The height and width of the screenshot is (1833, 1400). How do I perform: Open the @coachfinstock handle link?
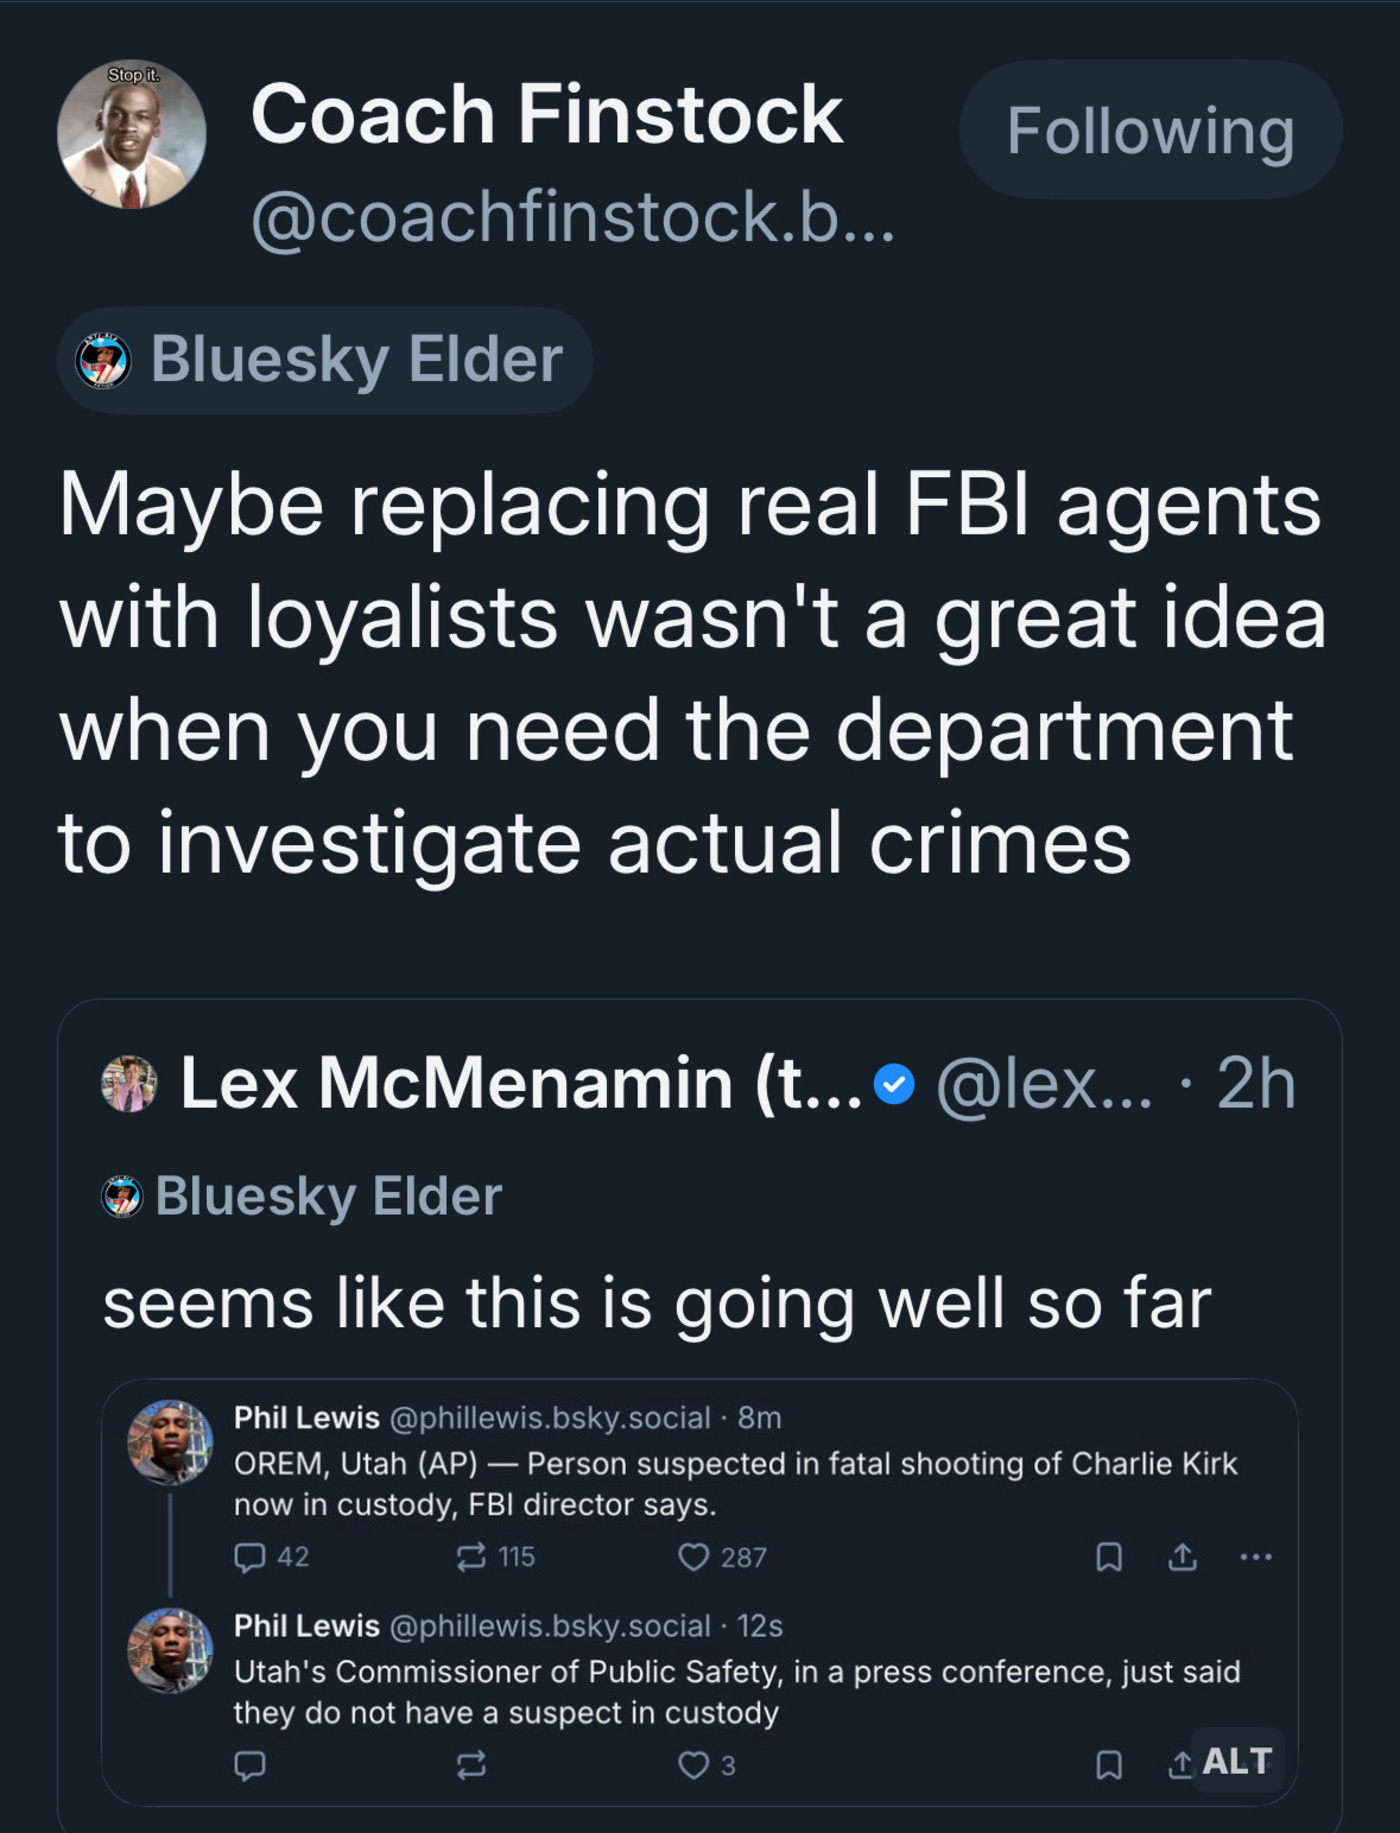[x=572, y=217]
